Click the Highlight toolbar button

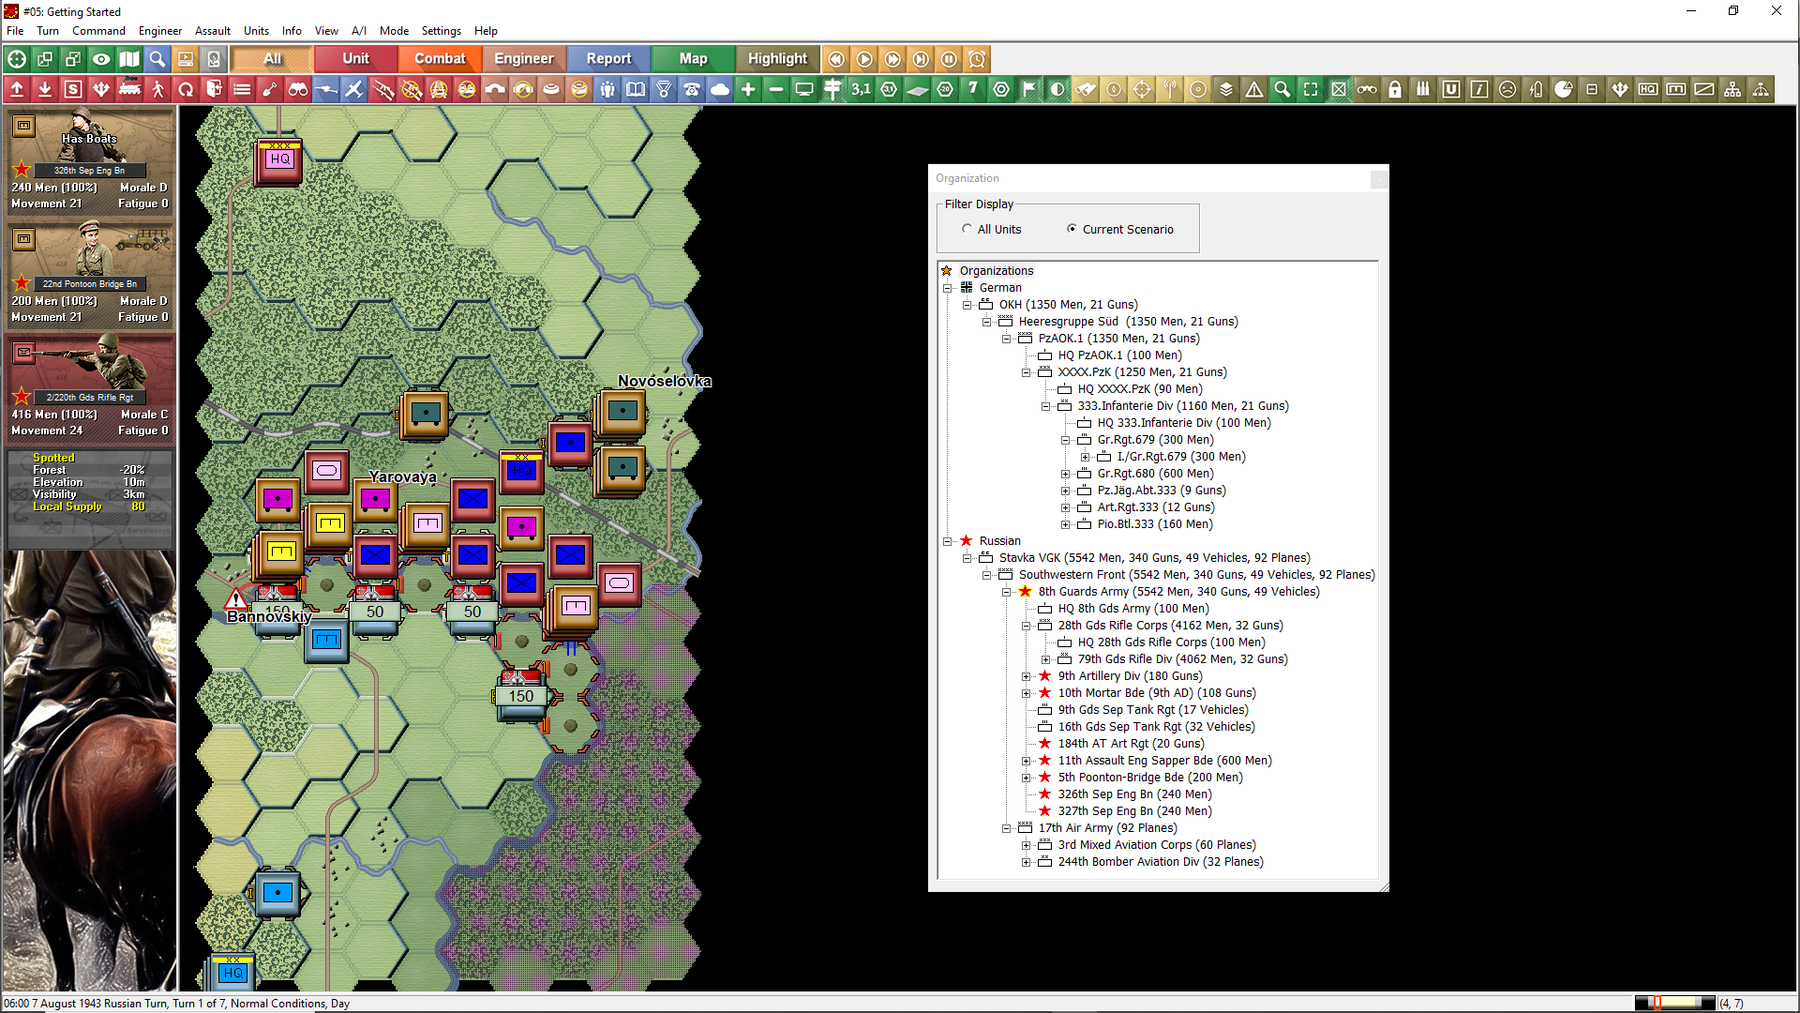point(777,59)
